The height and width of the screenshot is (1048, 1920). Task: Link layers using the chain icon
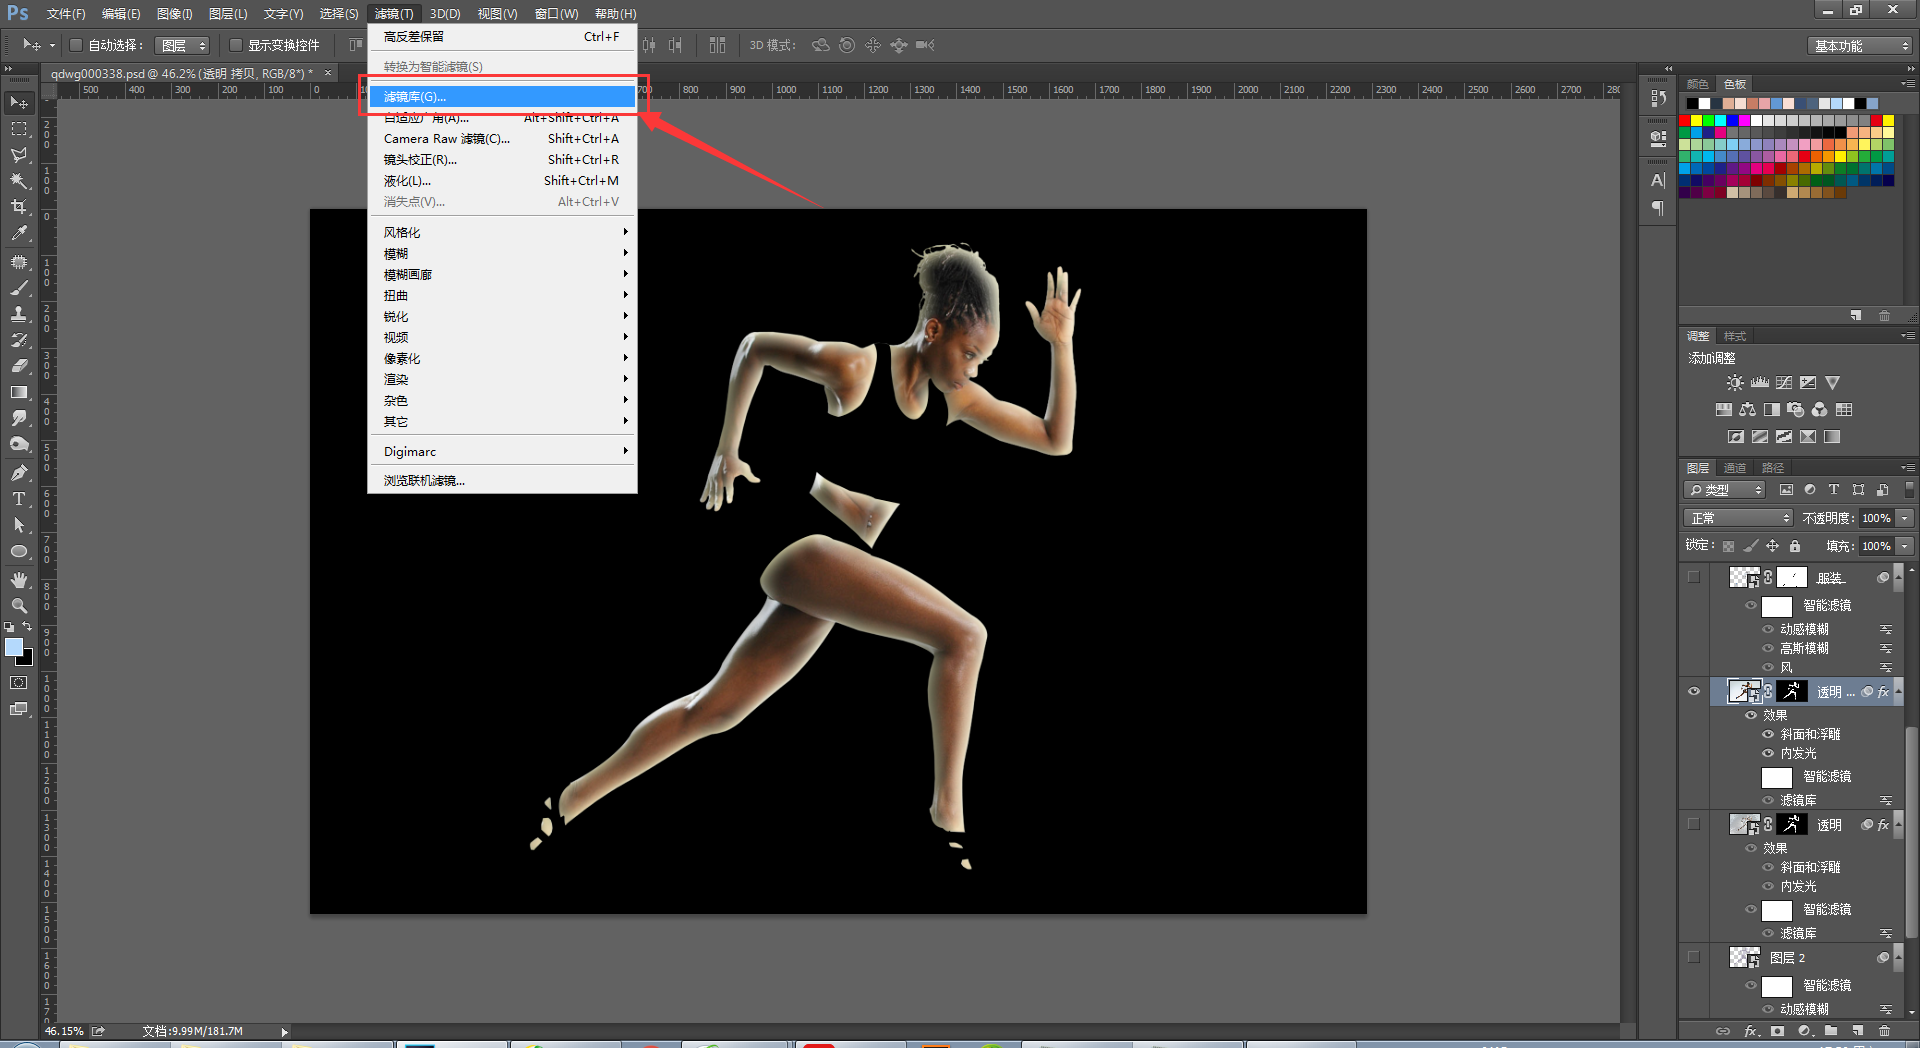pyautogui.click(x=1723, y=1031)
